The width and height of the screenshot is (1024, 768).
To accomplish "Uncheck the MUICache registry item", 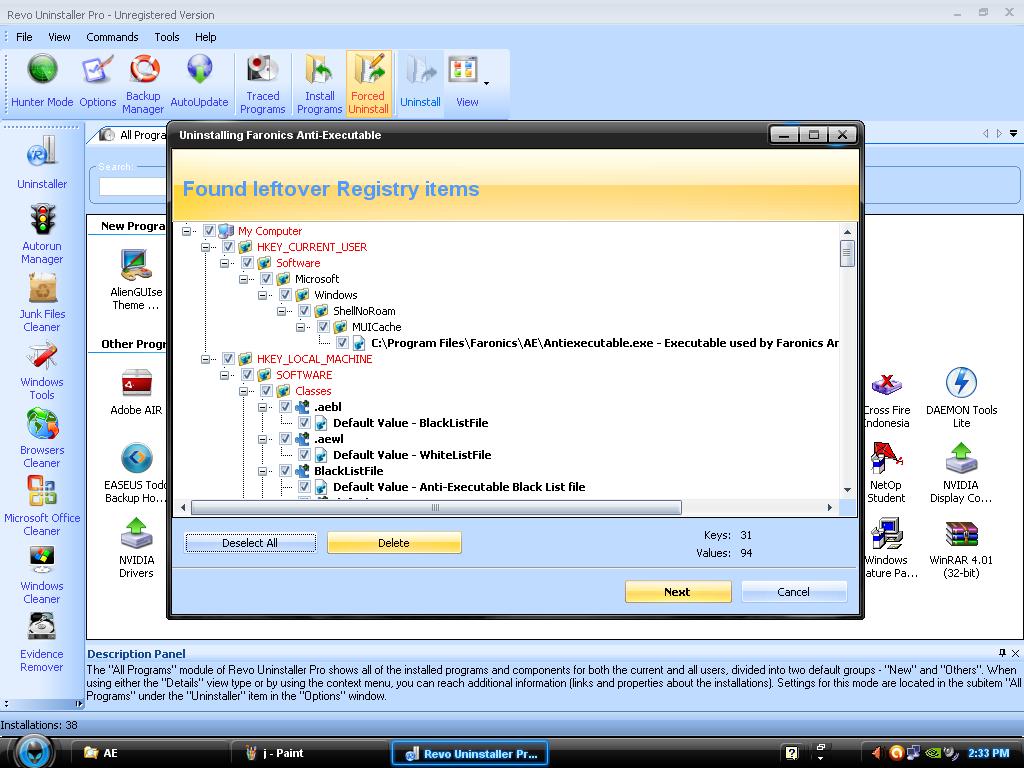I will (322, 326).
